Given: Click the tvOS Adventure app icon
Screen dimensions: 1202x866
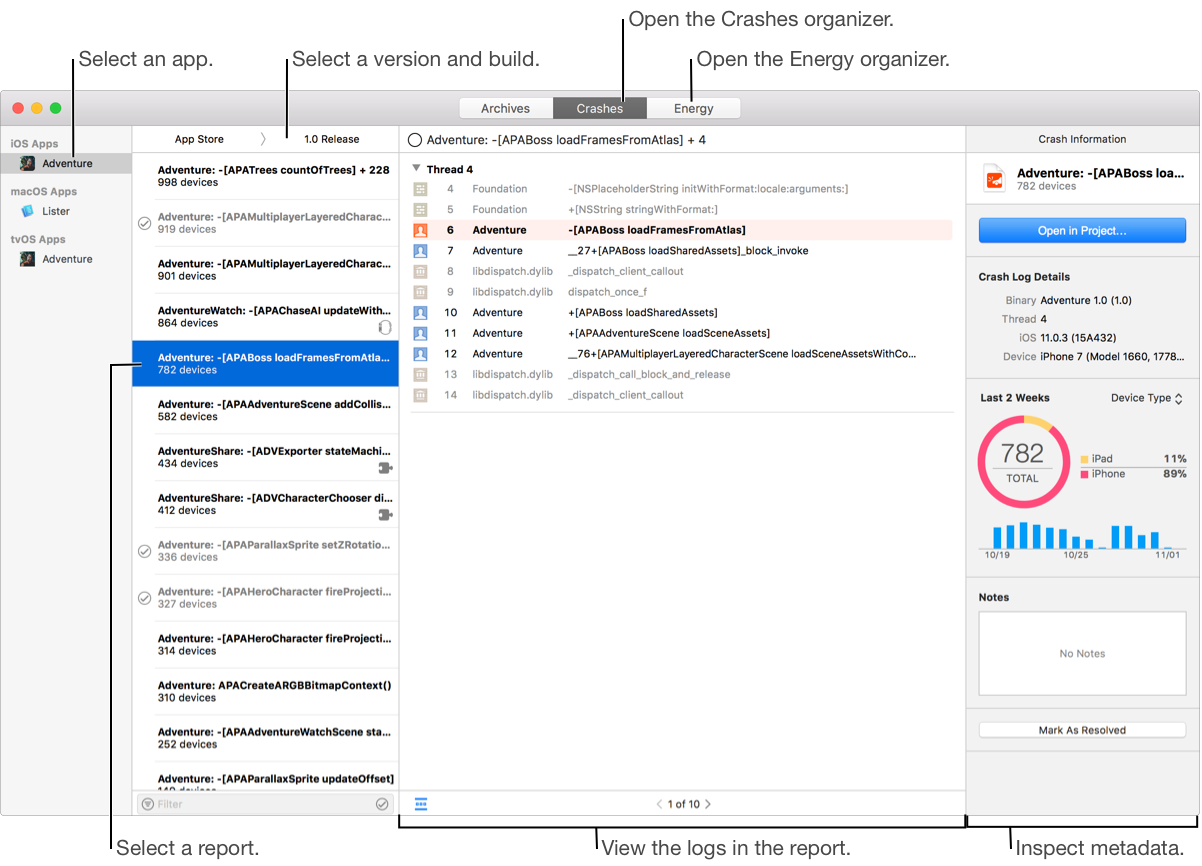Looking at the screenshot, I should (27, 259).
